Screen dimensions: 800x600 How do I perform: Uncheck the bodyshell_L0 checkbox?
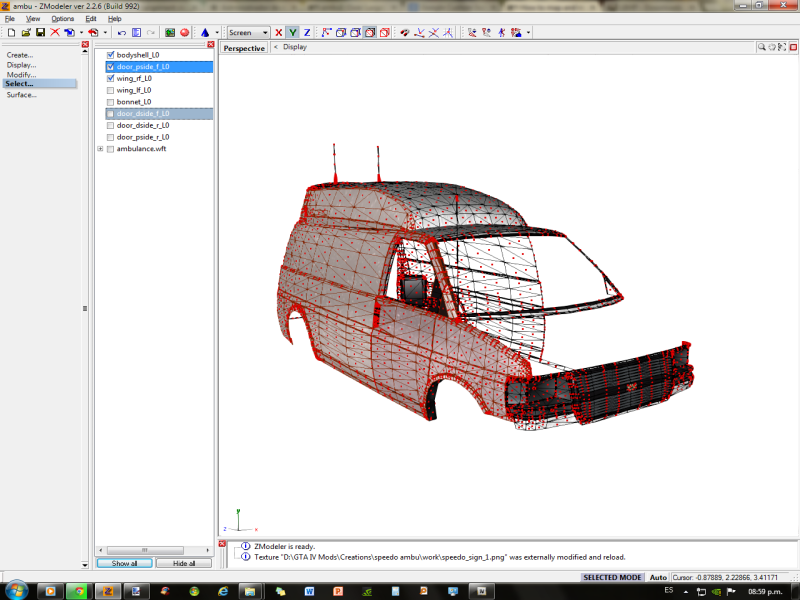[110, 55]
